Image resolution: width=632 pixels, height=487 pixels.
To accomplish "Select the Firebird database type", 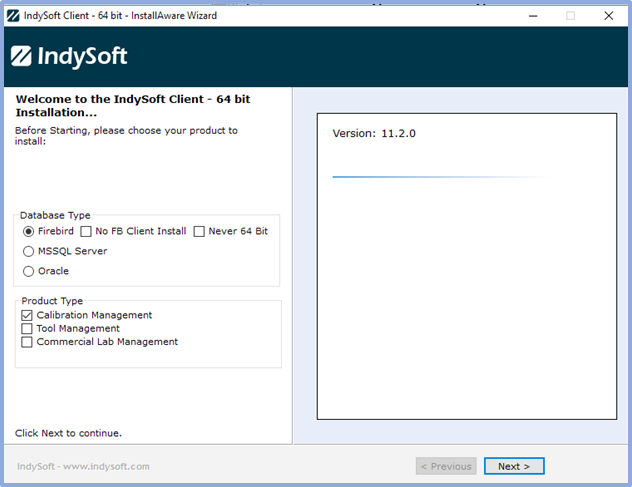I will coord(29,231).
